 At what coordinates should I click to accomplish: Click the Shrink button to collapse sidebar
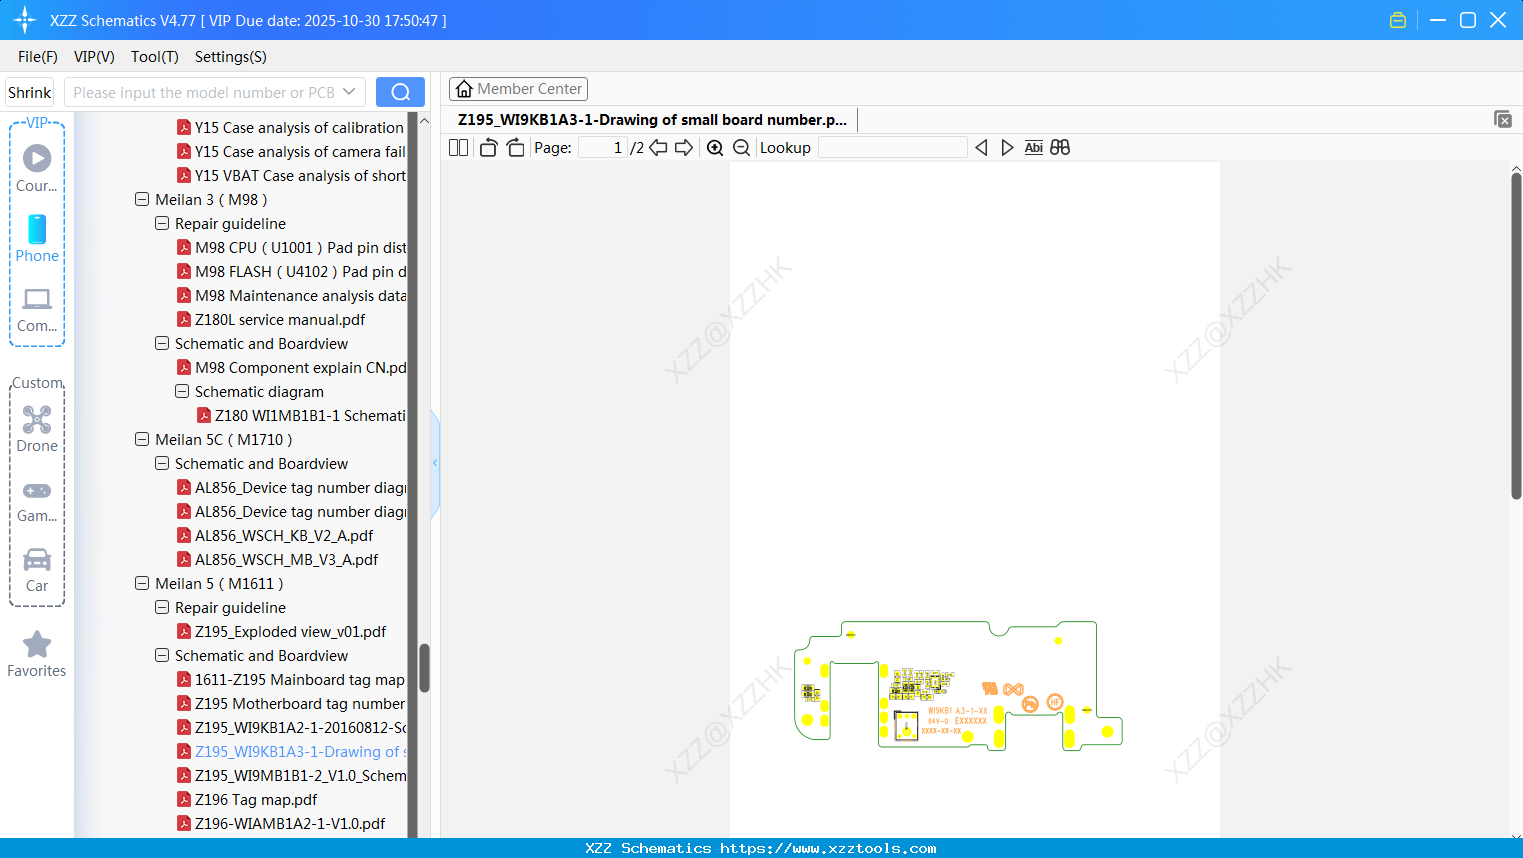click(x=29, y=91)
